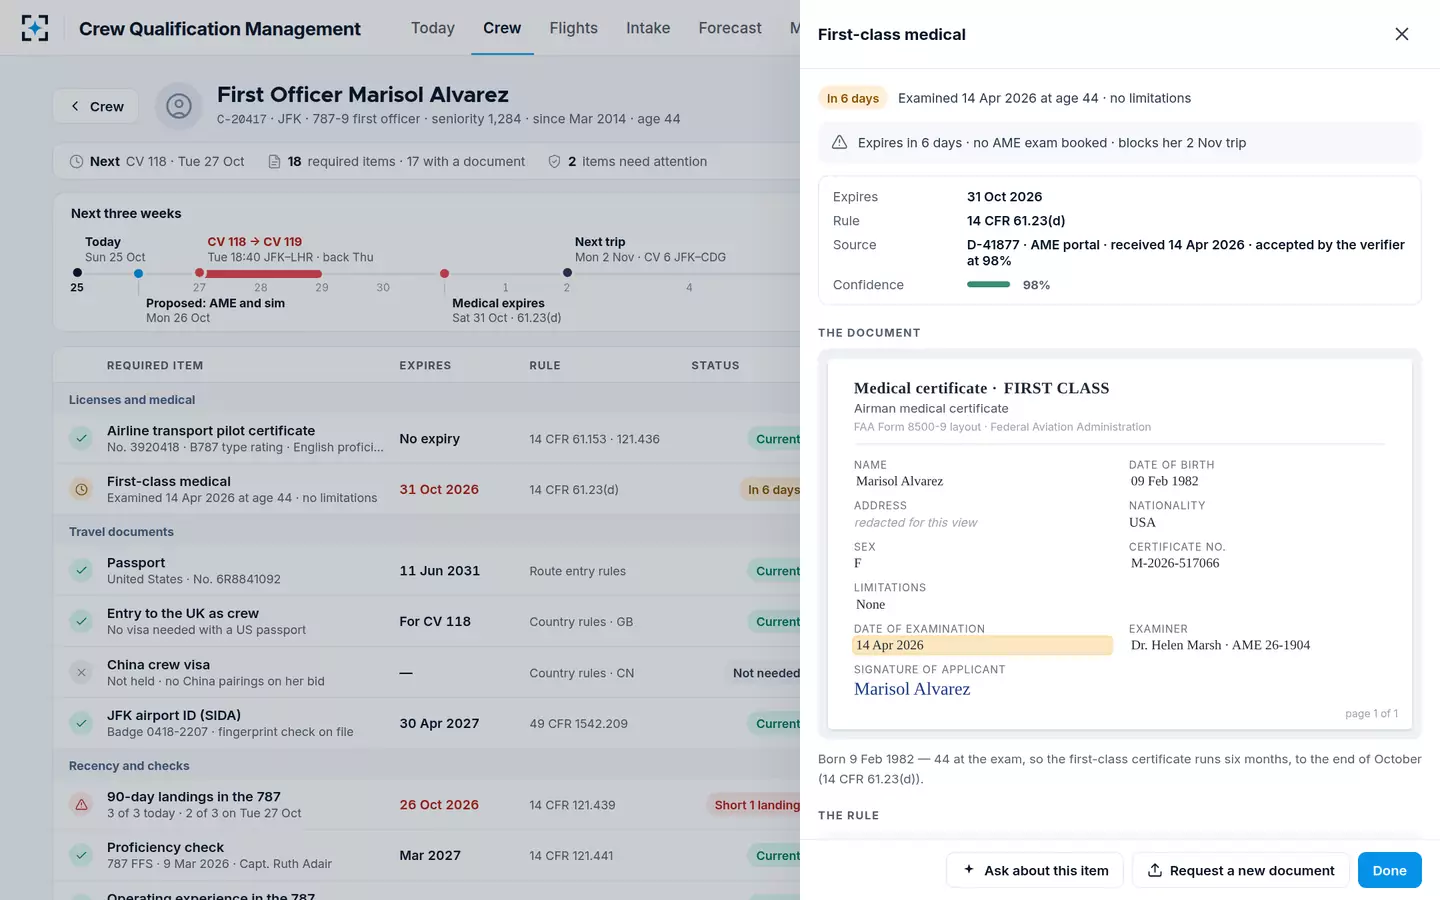This screenshot has height=900, width=1440.
Task: Click the check icon for Entry to the UK as crew
Action: click(x=81, y=621)
